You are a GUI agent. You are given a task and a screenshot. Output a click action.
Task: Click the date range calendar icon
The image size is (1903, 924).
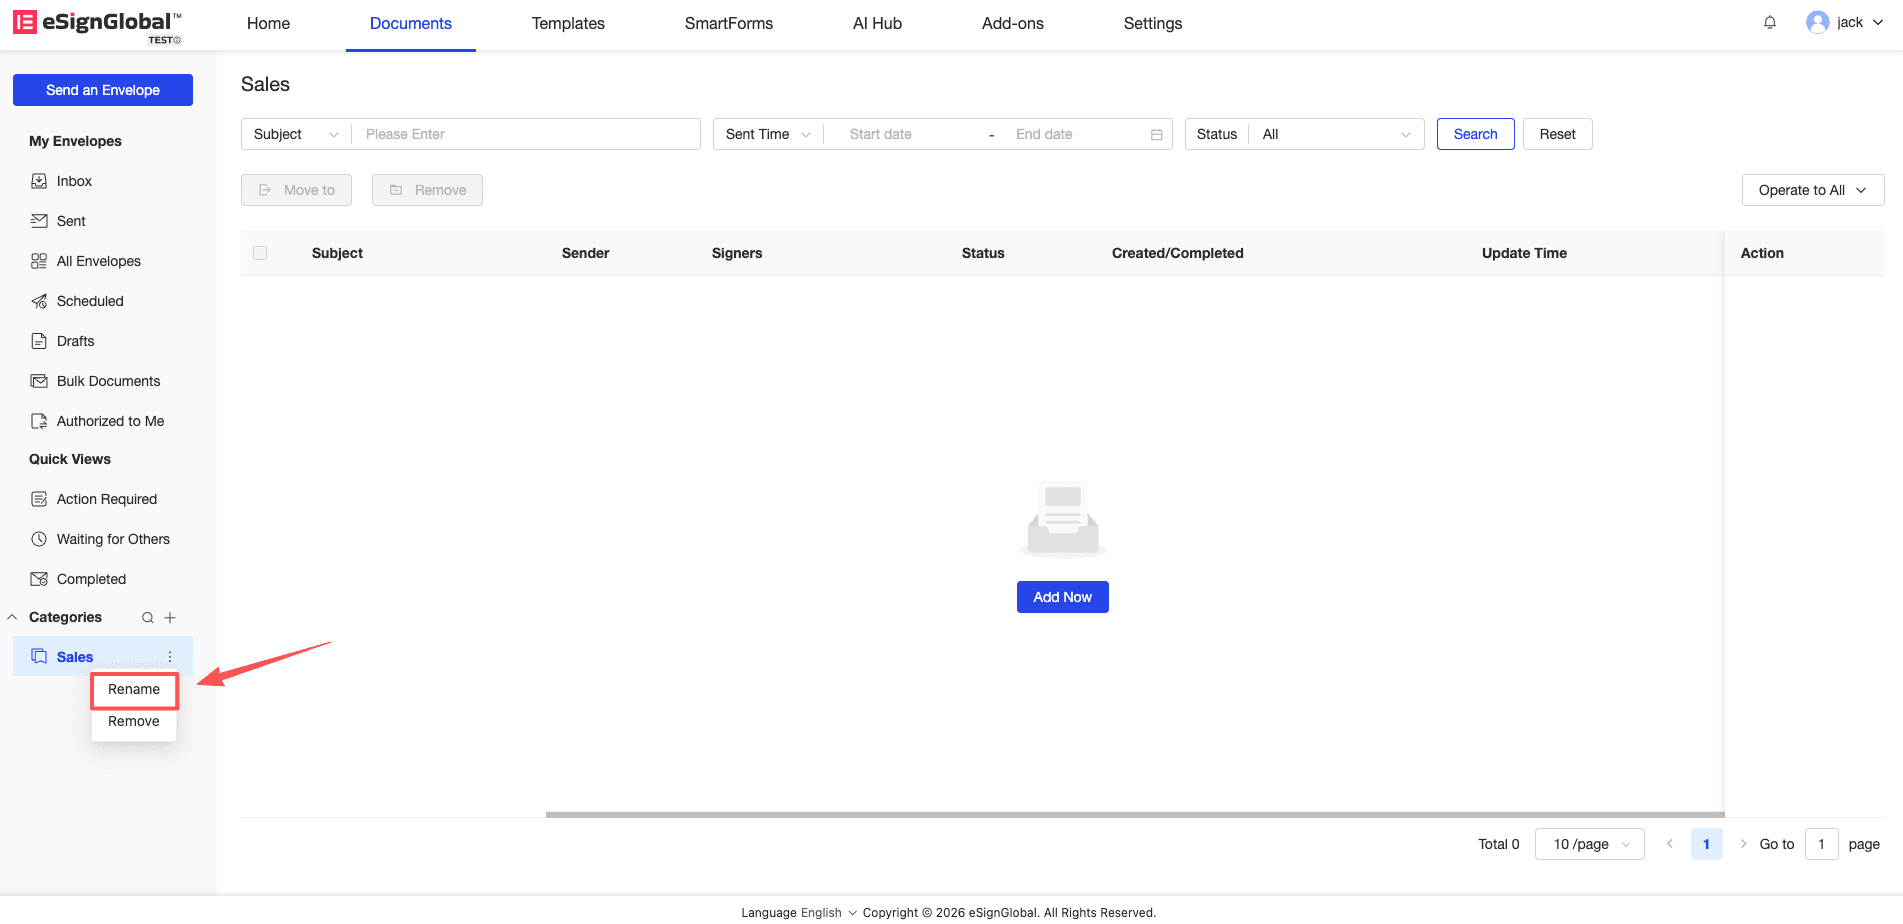(x=1156, y=135)
